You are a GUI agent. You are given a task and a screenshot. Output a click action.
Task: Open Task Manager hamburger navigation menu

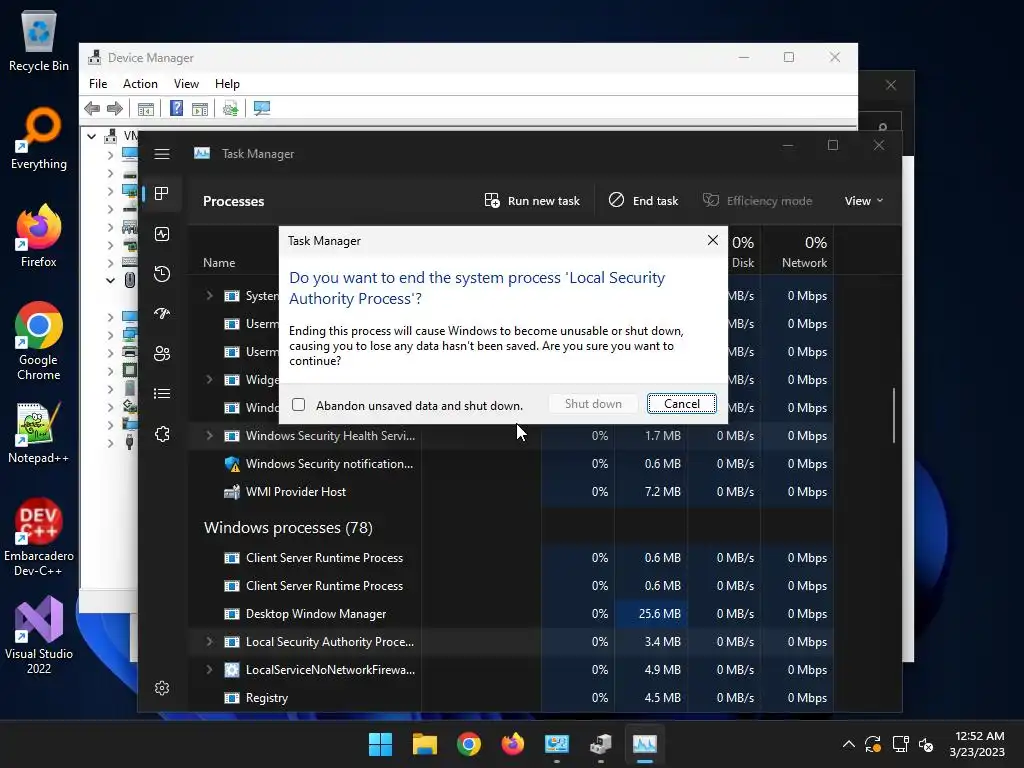(161, 154)
